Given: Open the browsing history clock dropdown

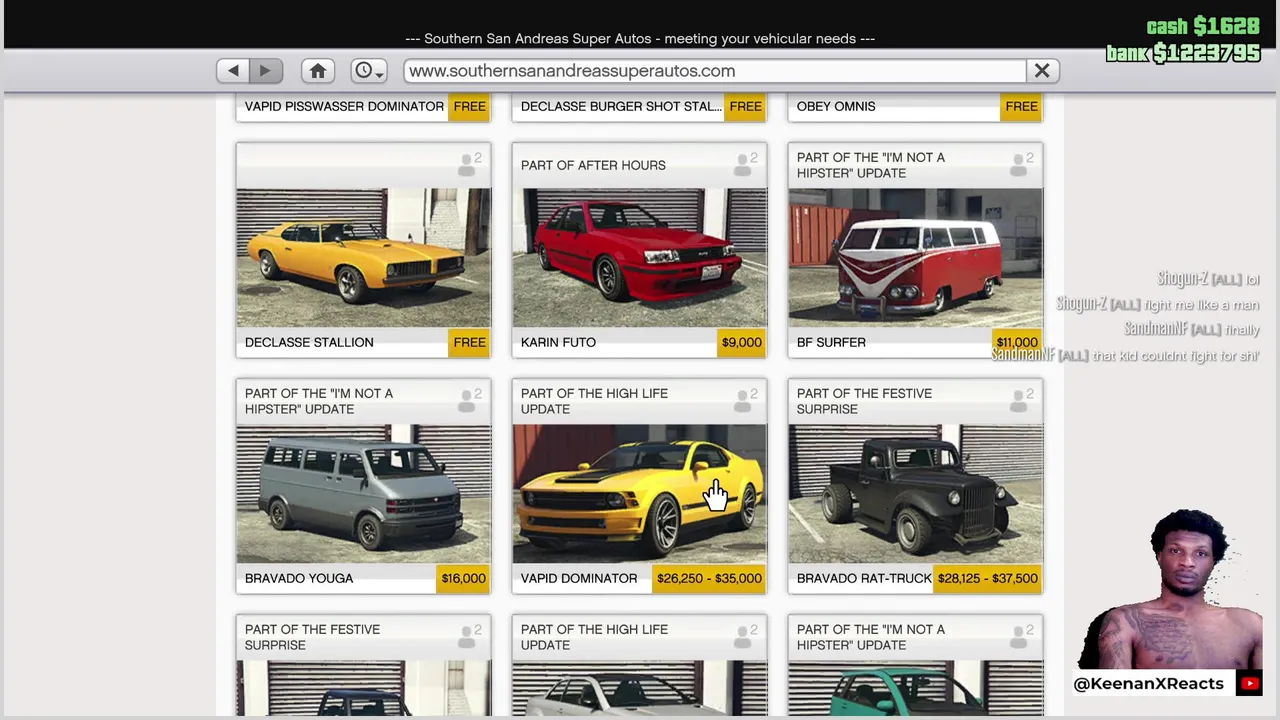Looking at the screenshot, I should 369,71.
